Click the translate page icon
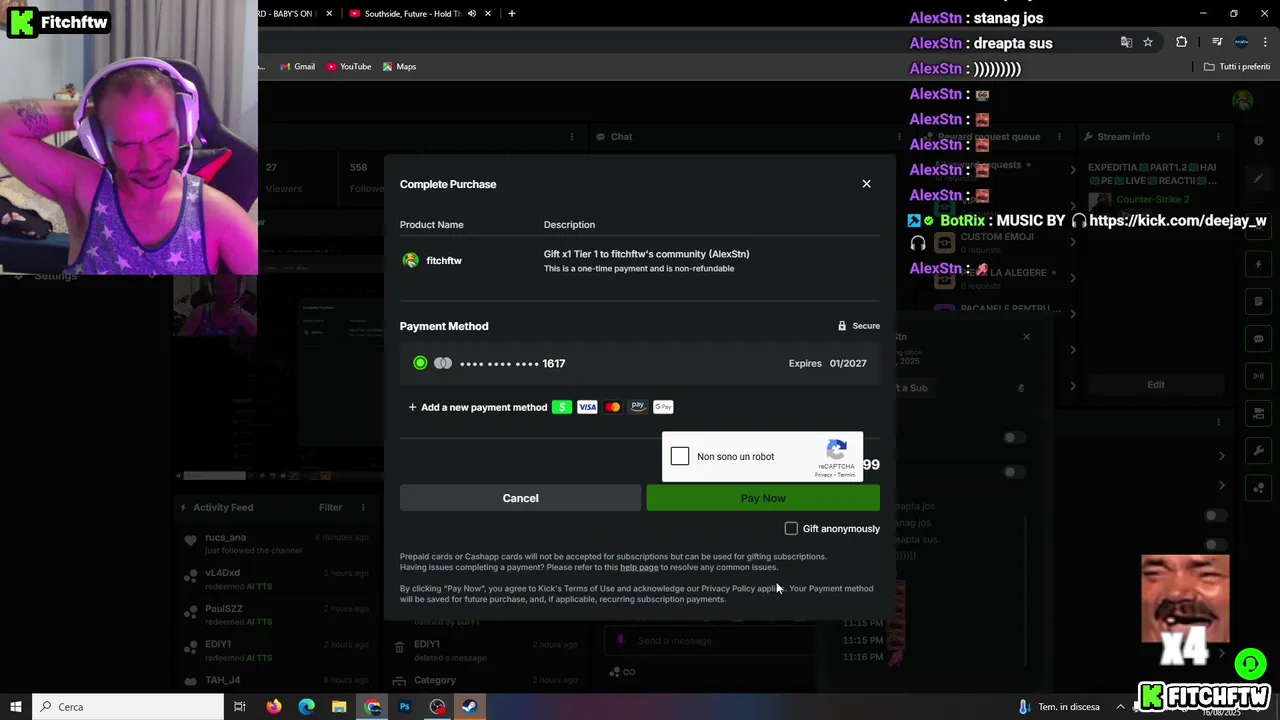This screenshot has width=1280, height=720. coord(1126,42)
